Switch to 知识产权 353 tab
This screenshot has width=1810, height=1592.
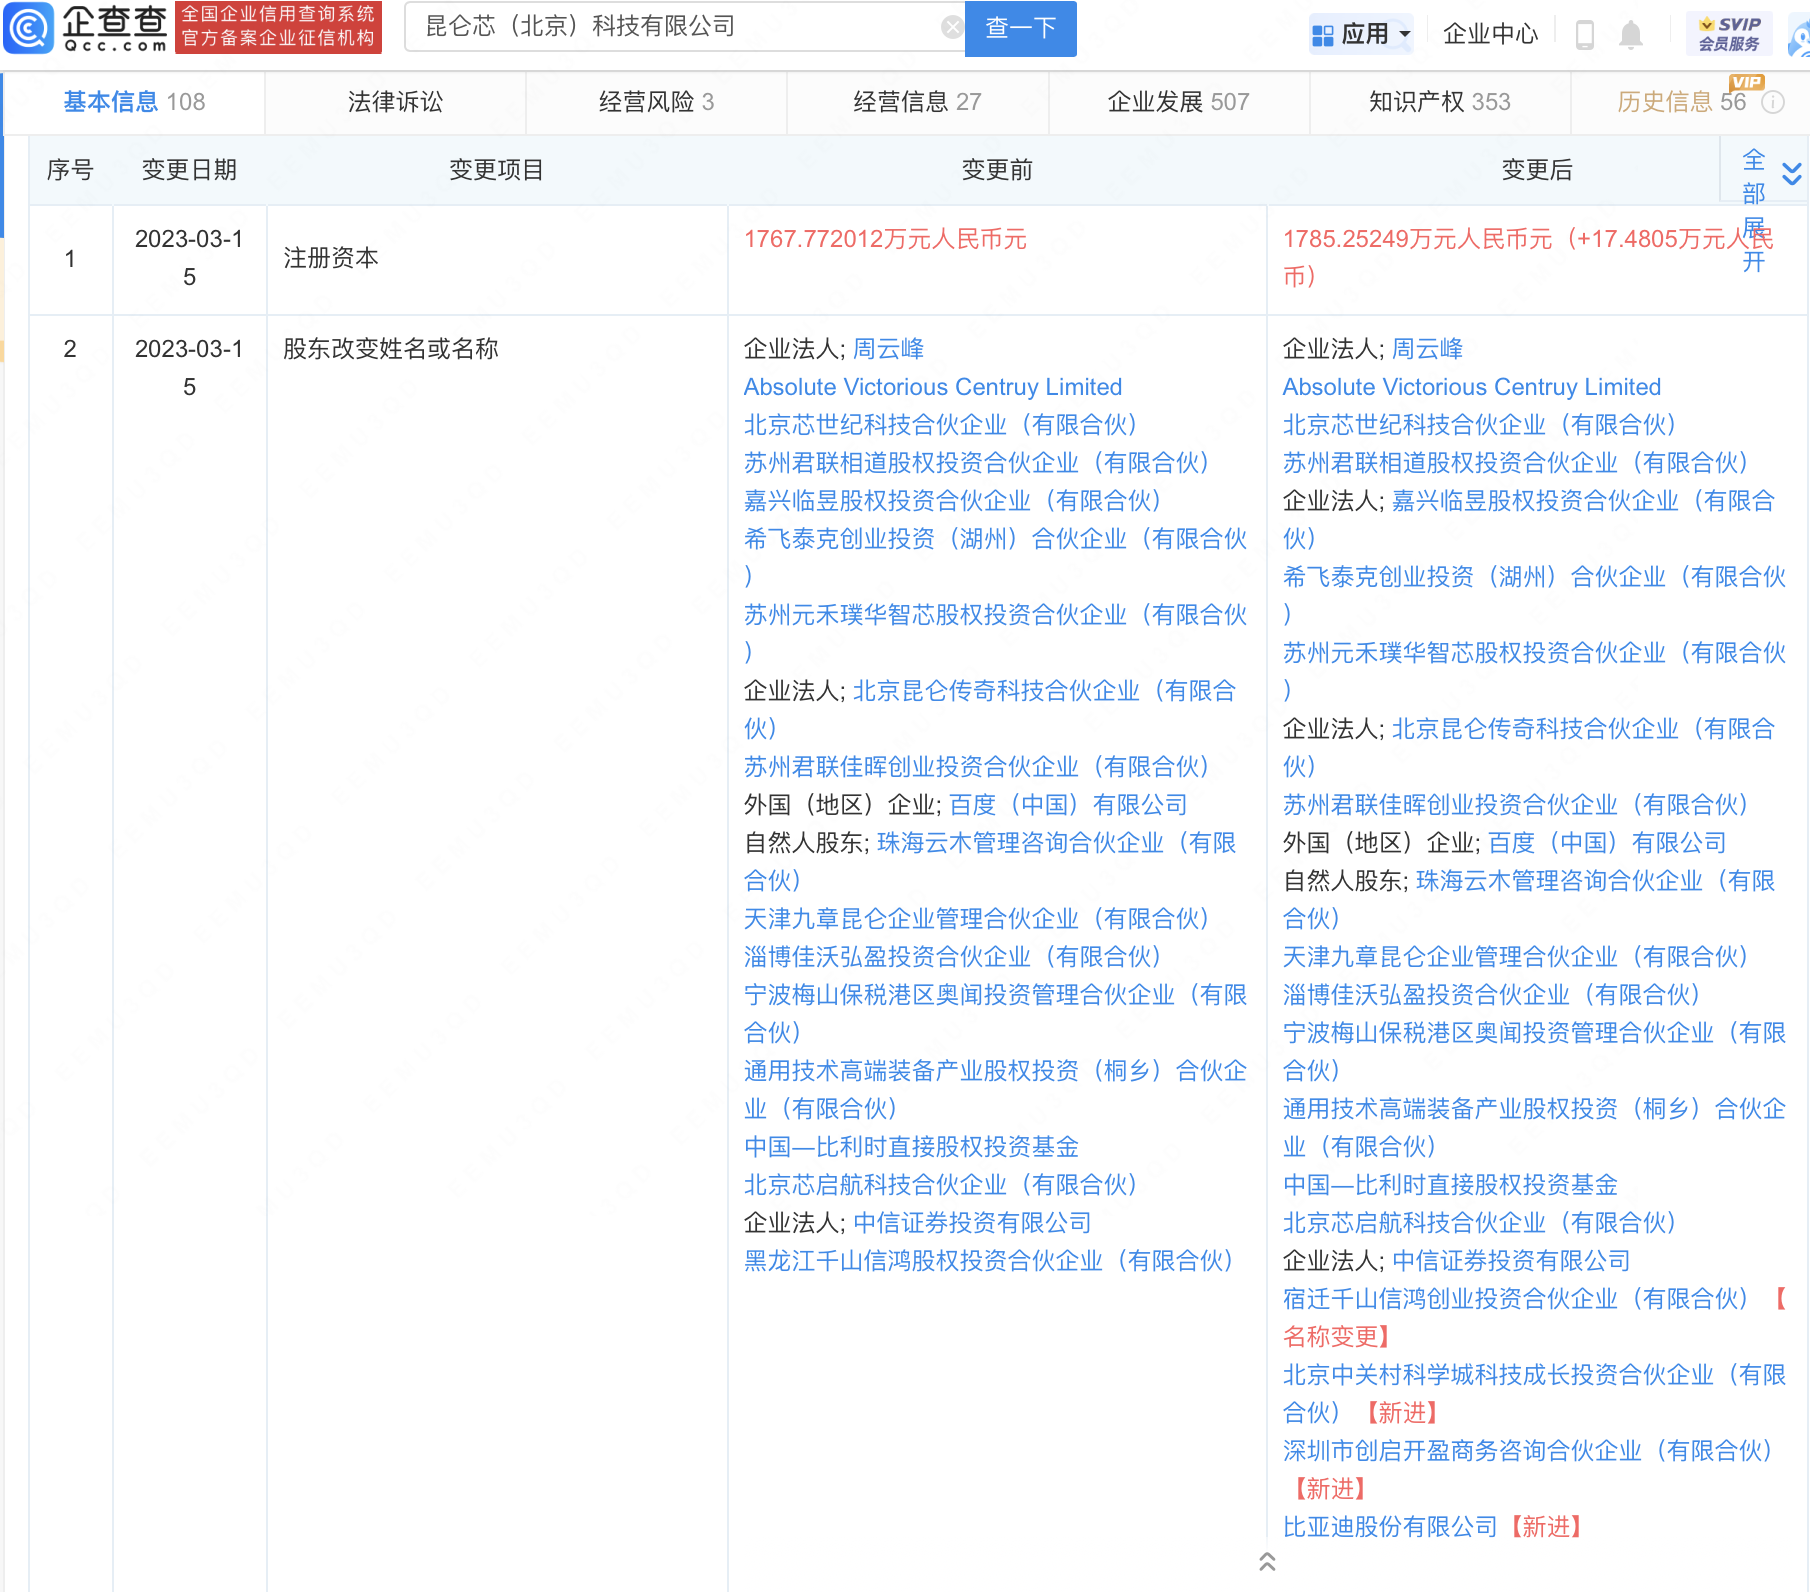1439,102
